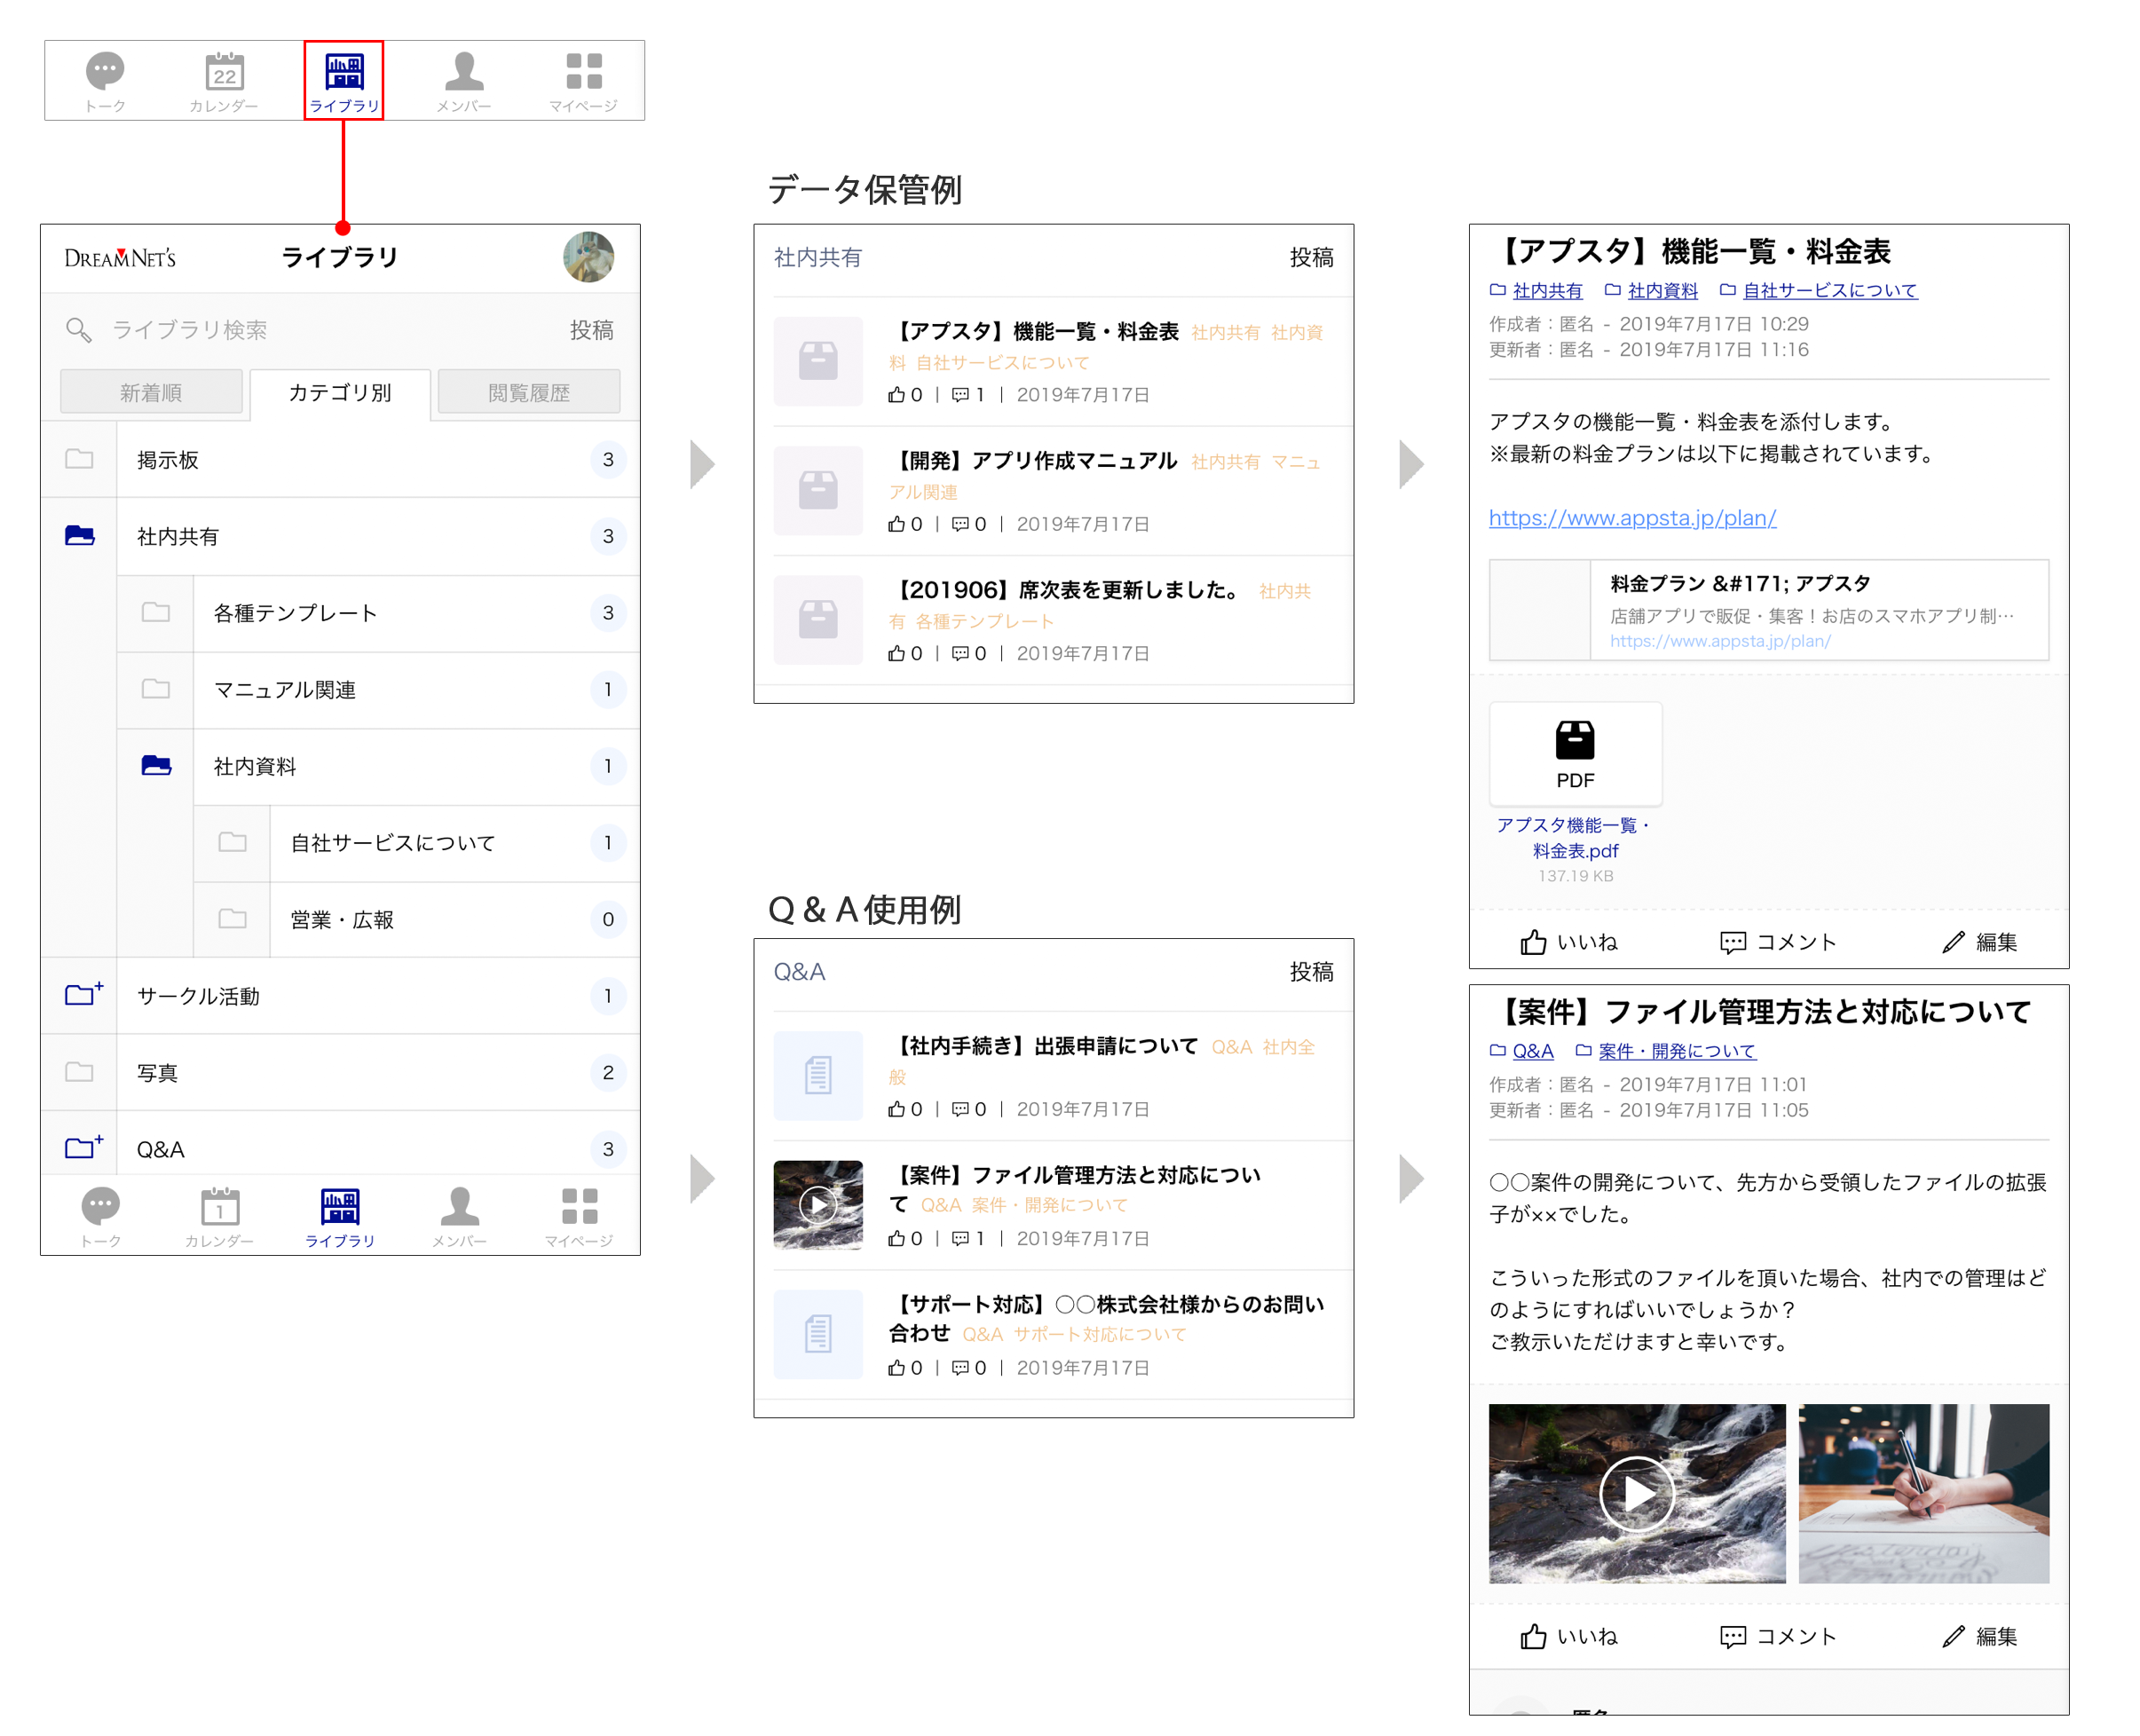Open 【201906】席次表を更新しました post
This screenshot has height=1736, width=2140.
1064,590
